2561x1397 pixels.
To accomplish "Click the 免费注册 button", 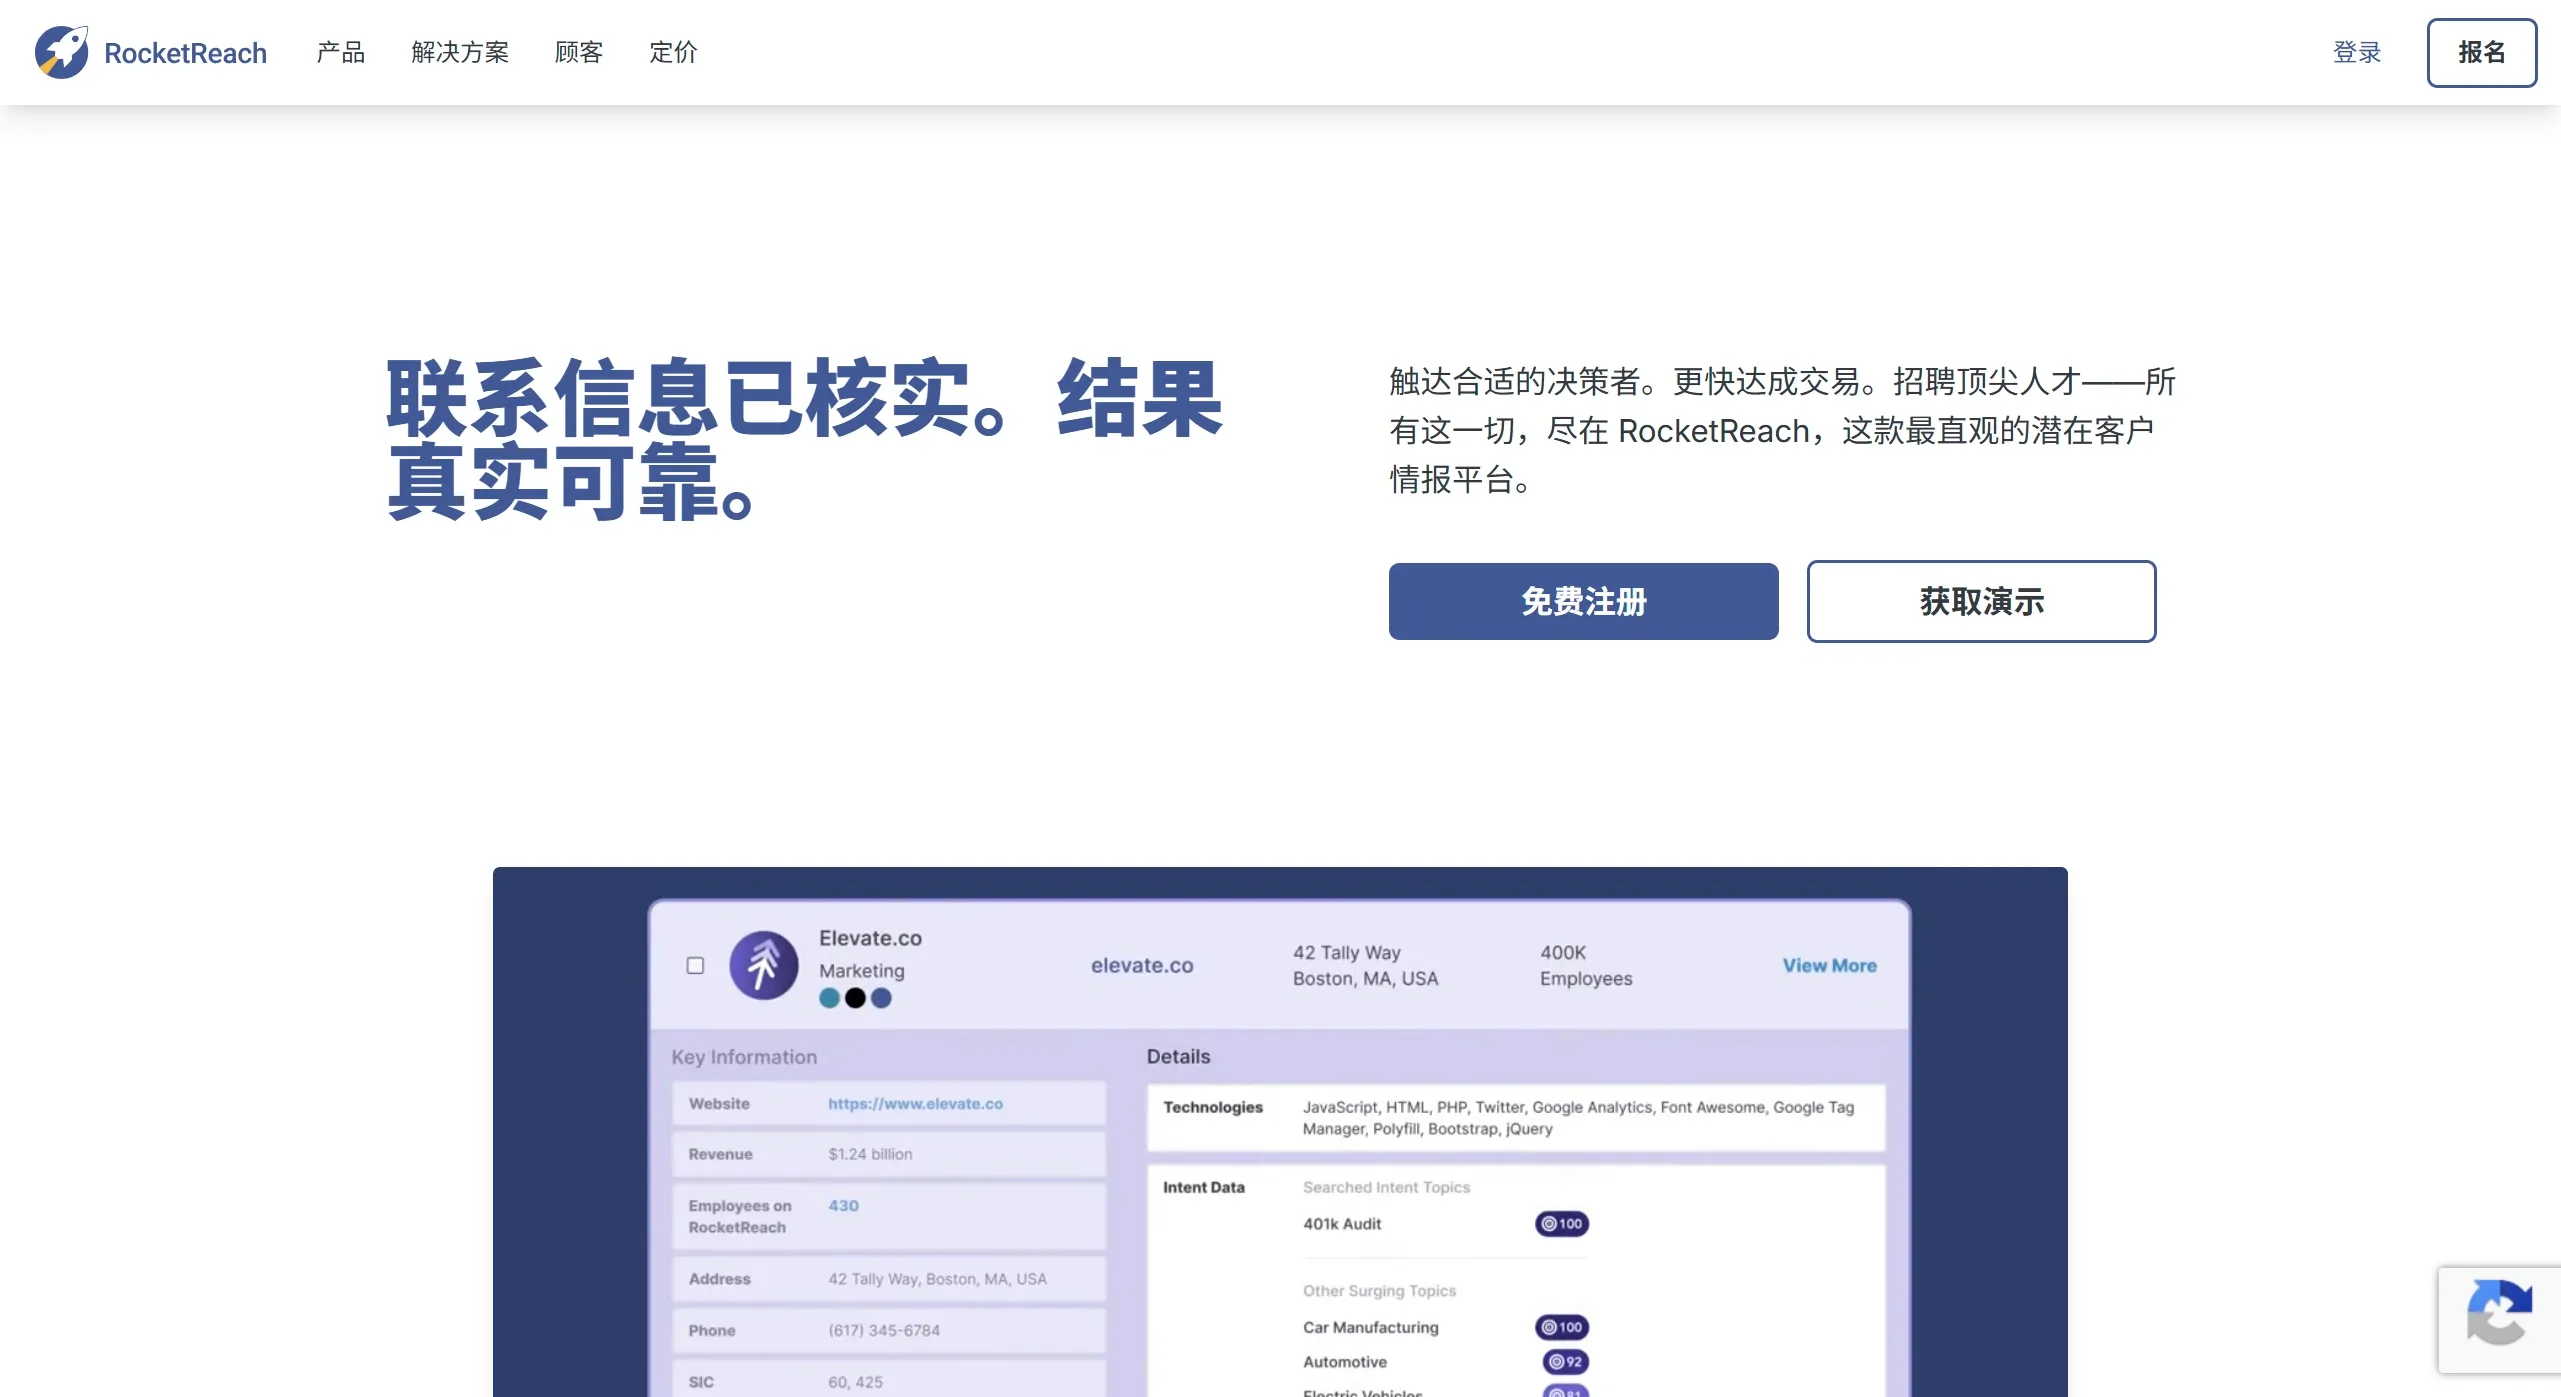I will click(1583, 601).
